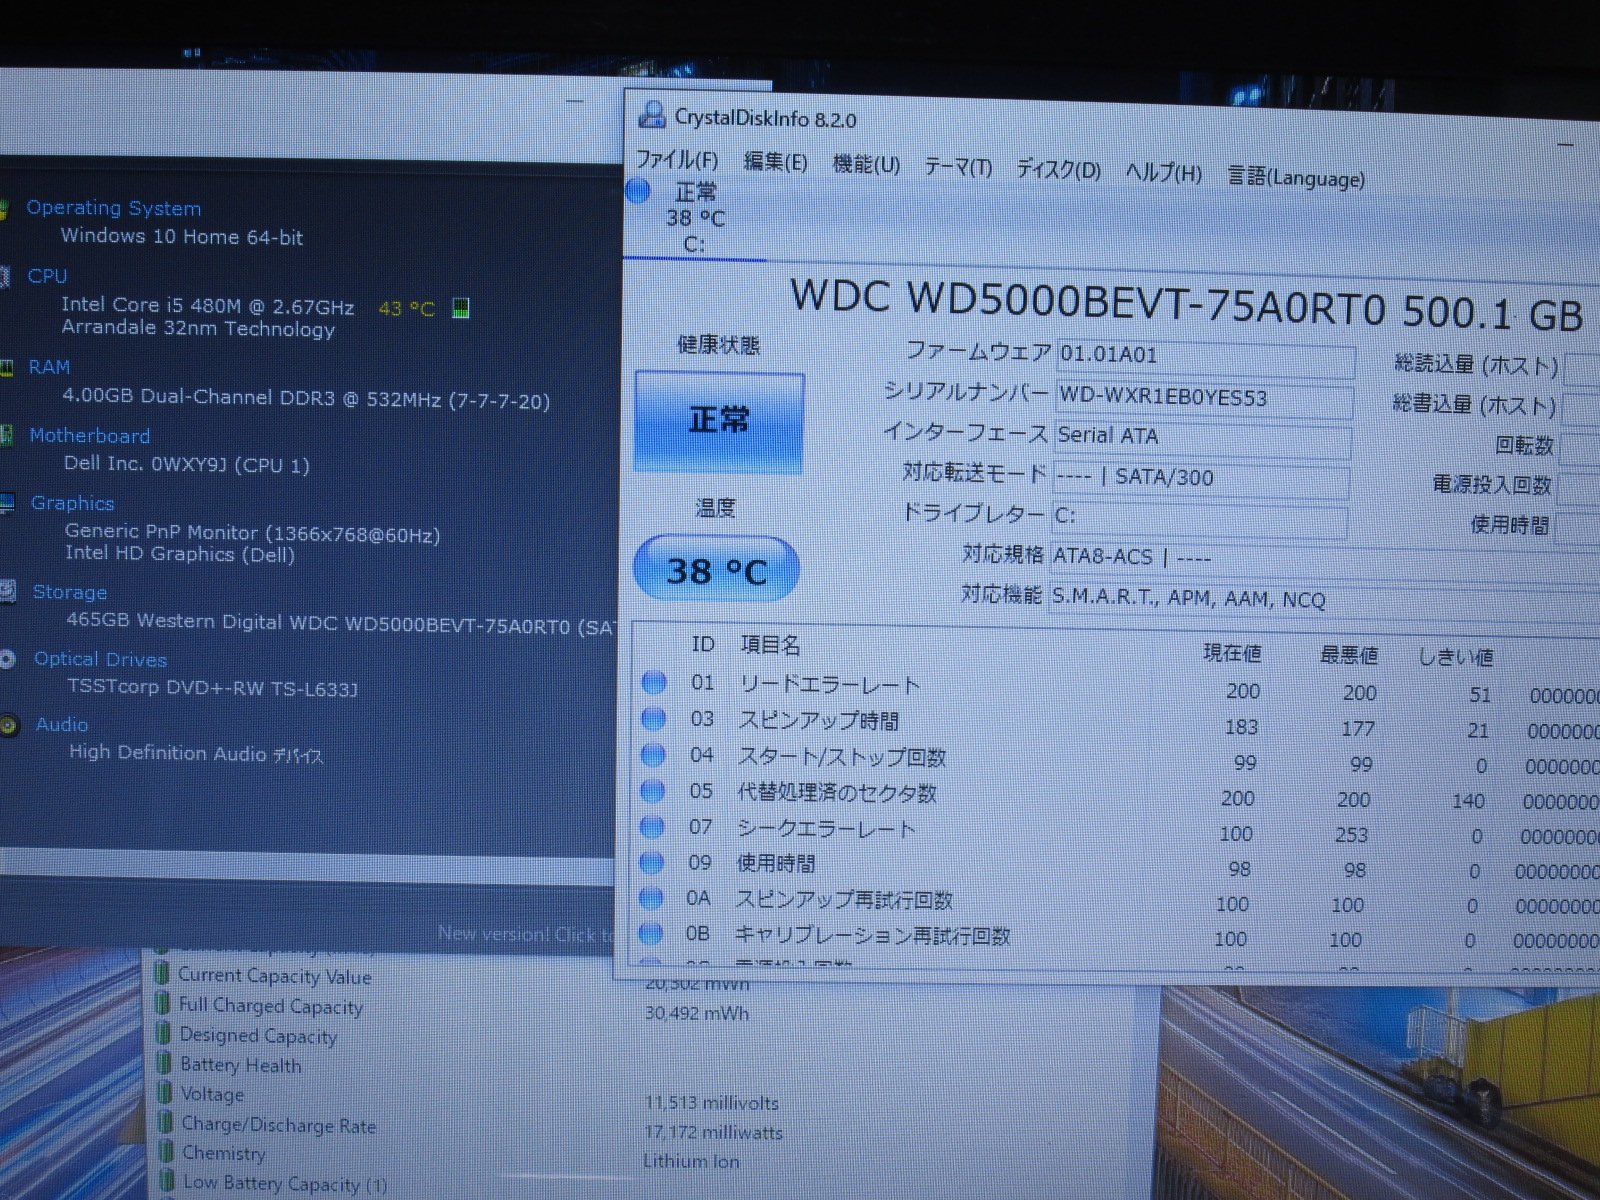Screen dimensions: 1600x1200
Task: Click the blue status circle for ID 01 row
Action: tap(654, 682)
